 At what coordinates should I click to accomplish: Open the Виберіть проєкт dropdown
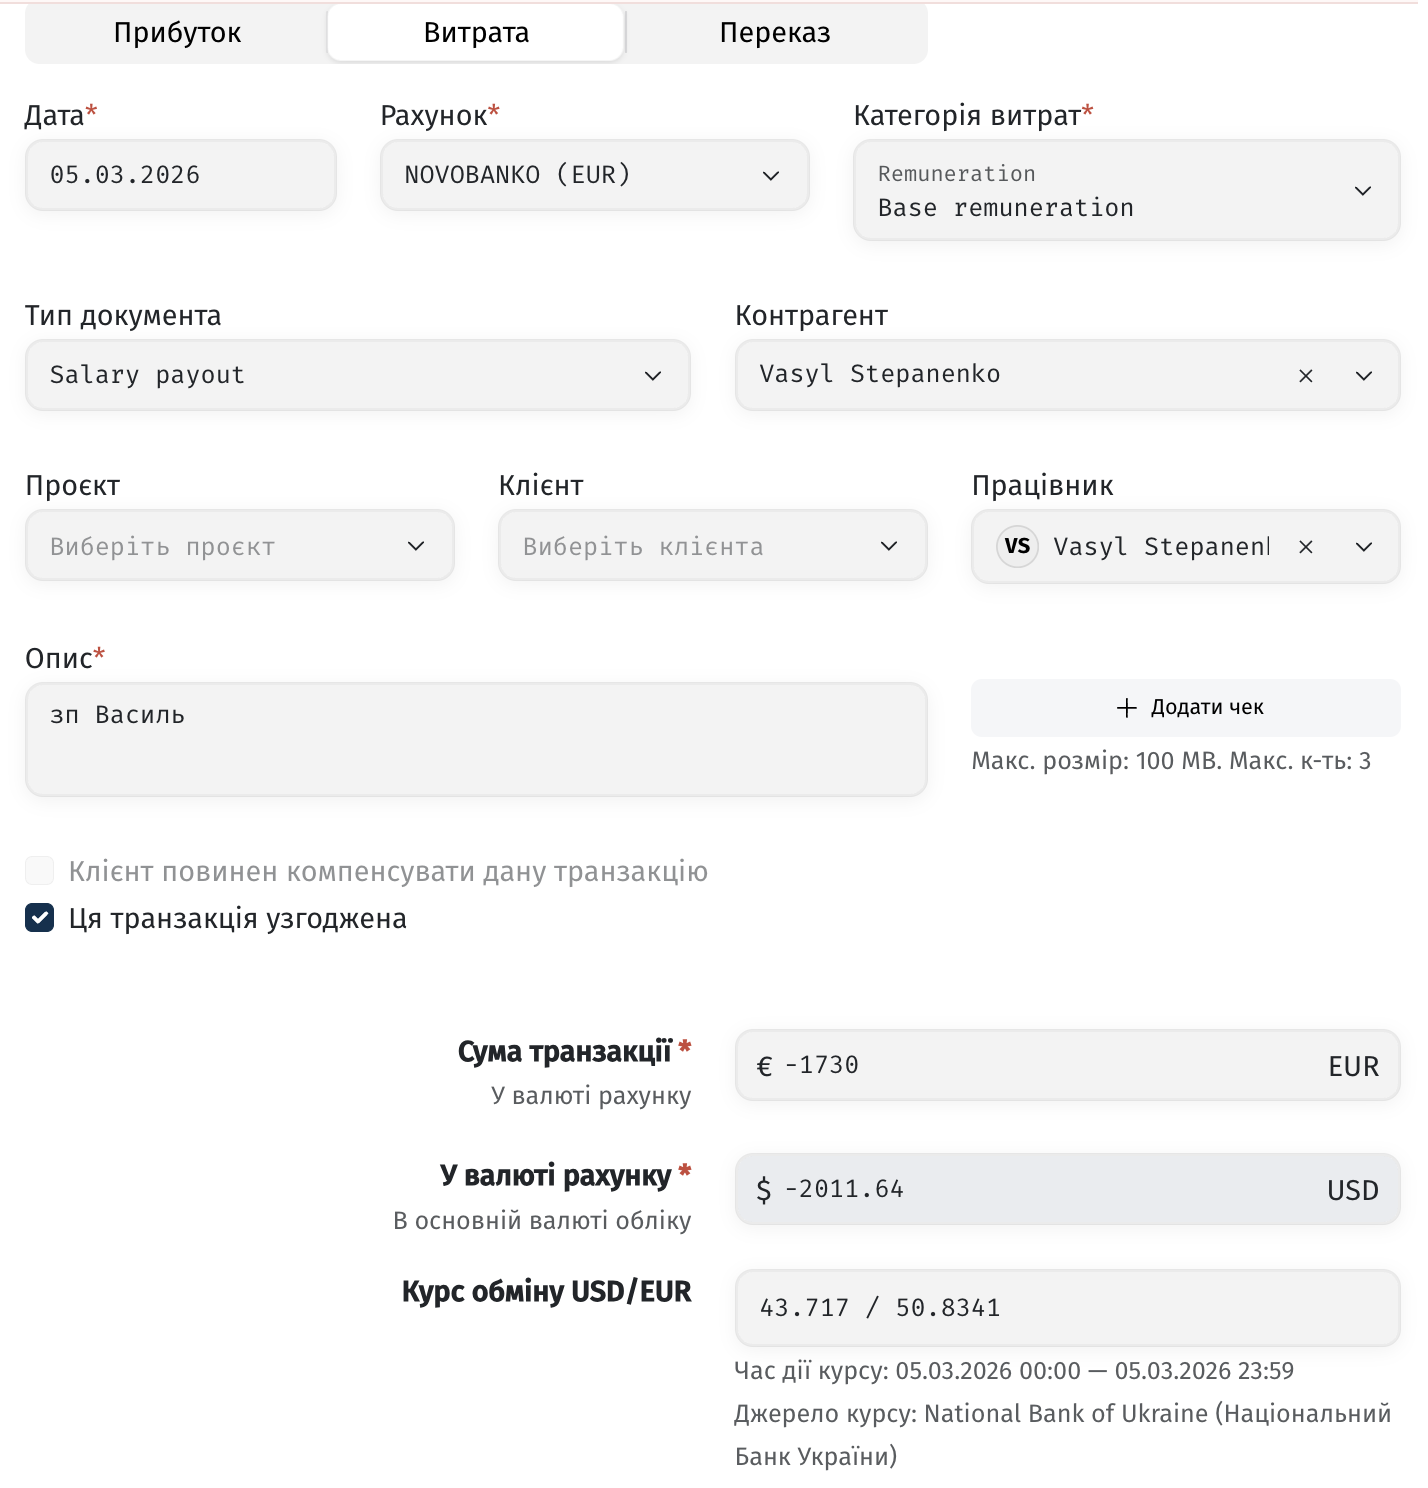[x=240, y=546]
